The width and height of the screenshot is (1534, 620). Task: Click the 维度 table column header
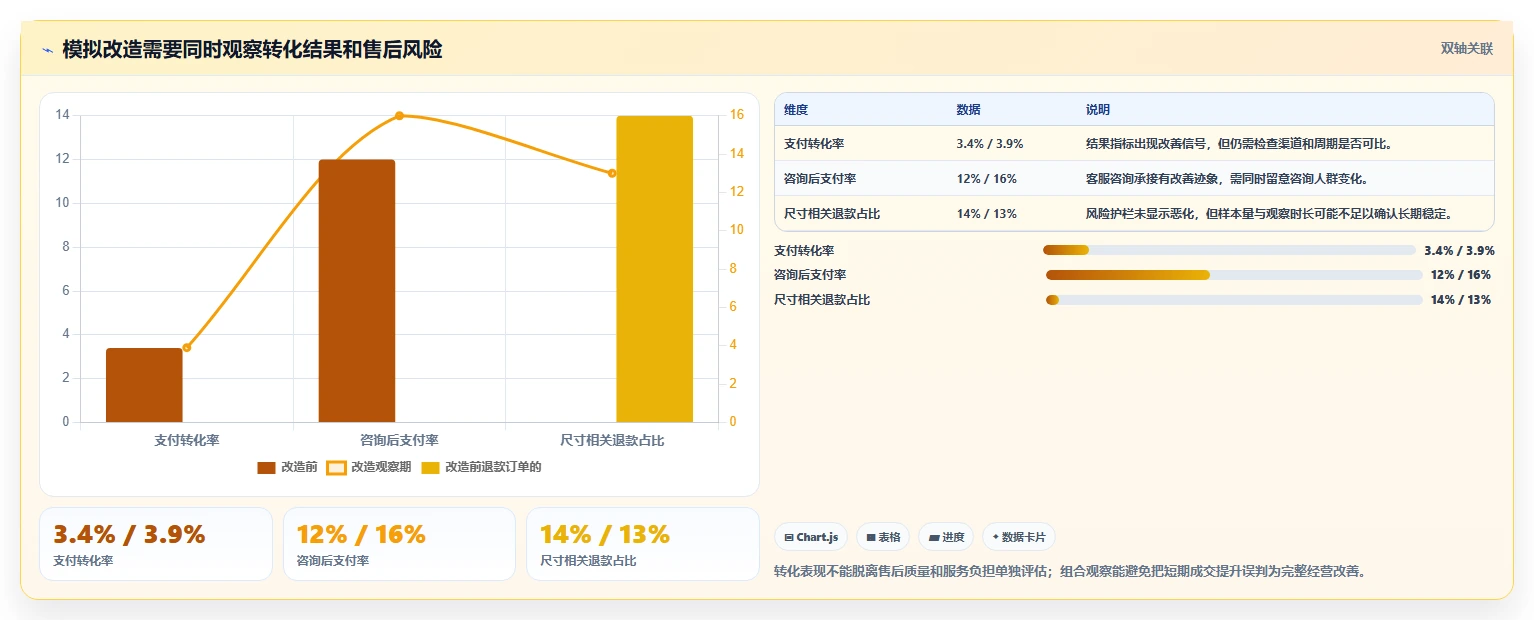pos(796,110)
